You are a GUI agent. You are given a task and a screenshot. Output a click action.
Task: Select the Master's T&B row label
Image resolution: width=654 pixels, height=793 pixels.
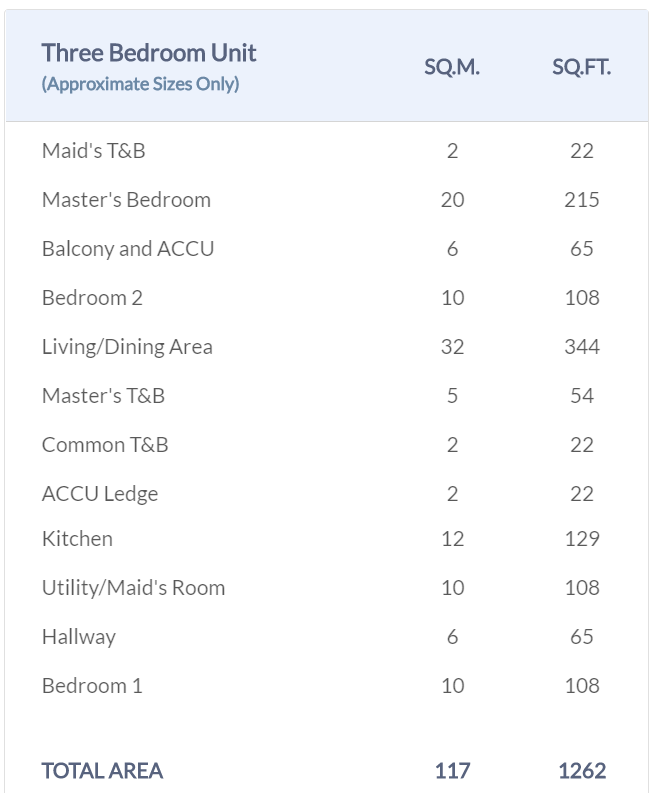[103, 396]
